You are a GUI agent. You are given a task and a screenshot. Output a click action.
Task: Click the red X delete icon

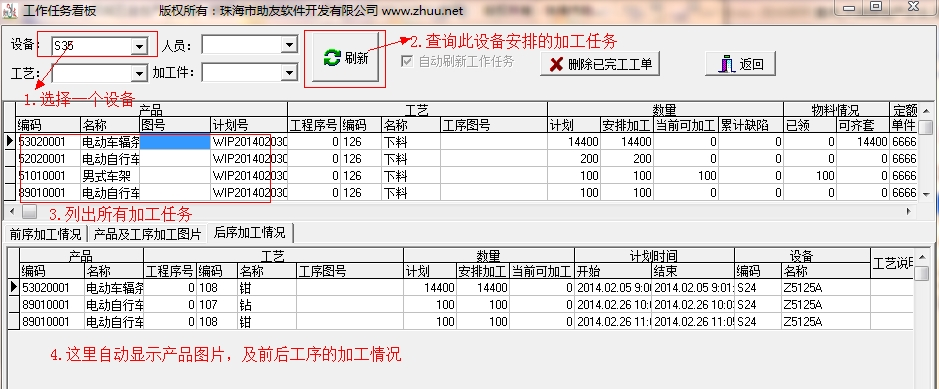click(556, 64)
